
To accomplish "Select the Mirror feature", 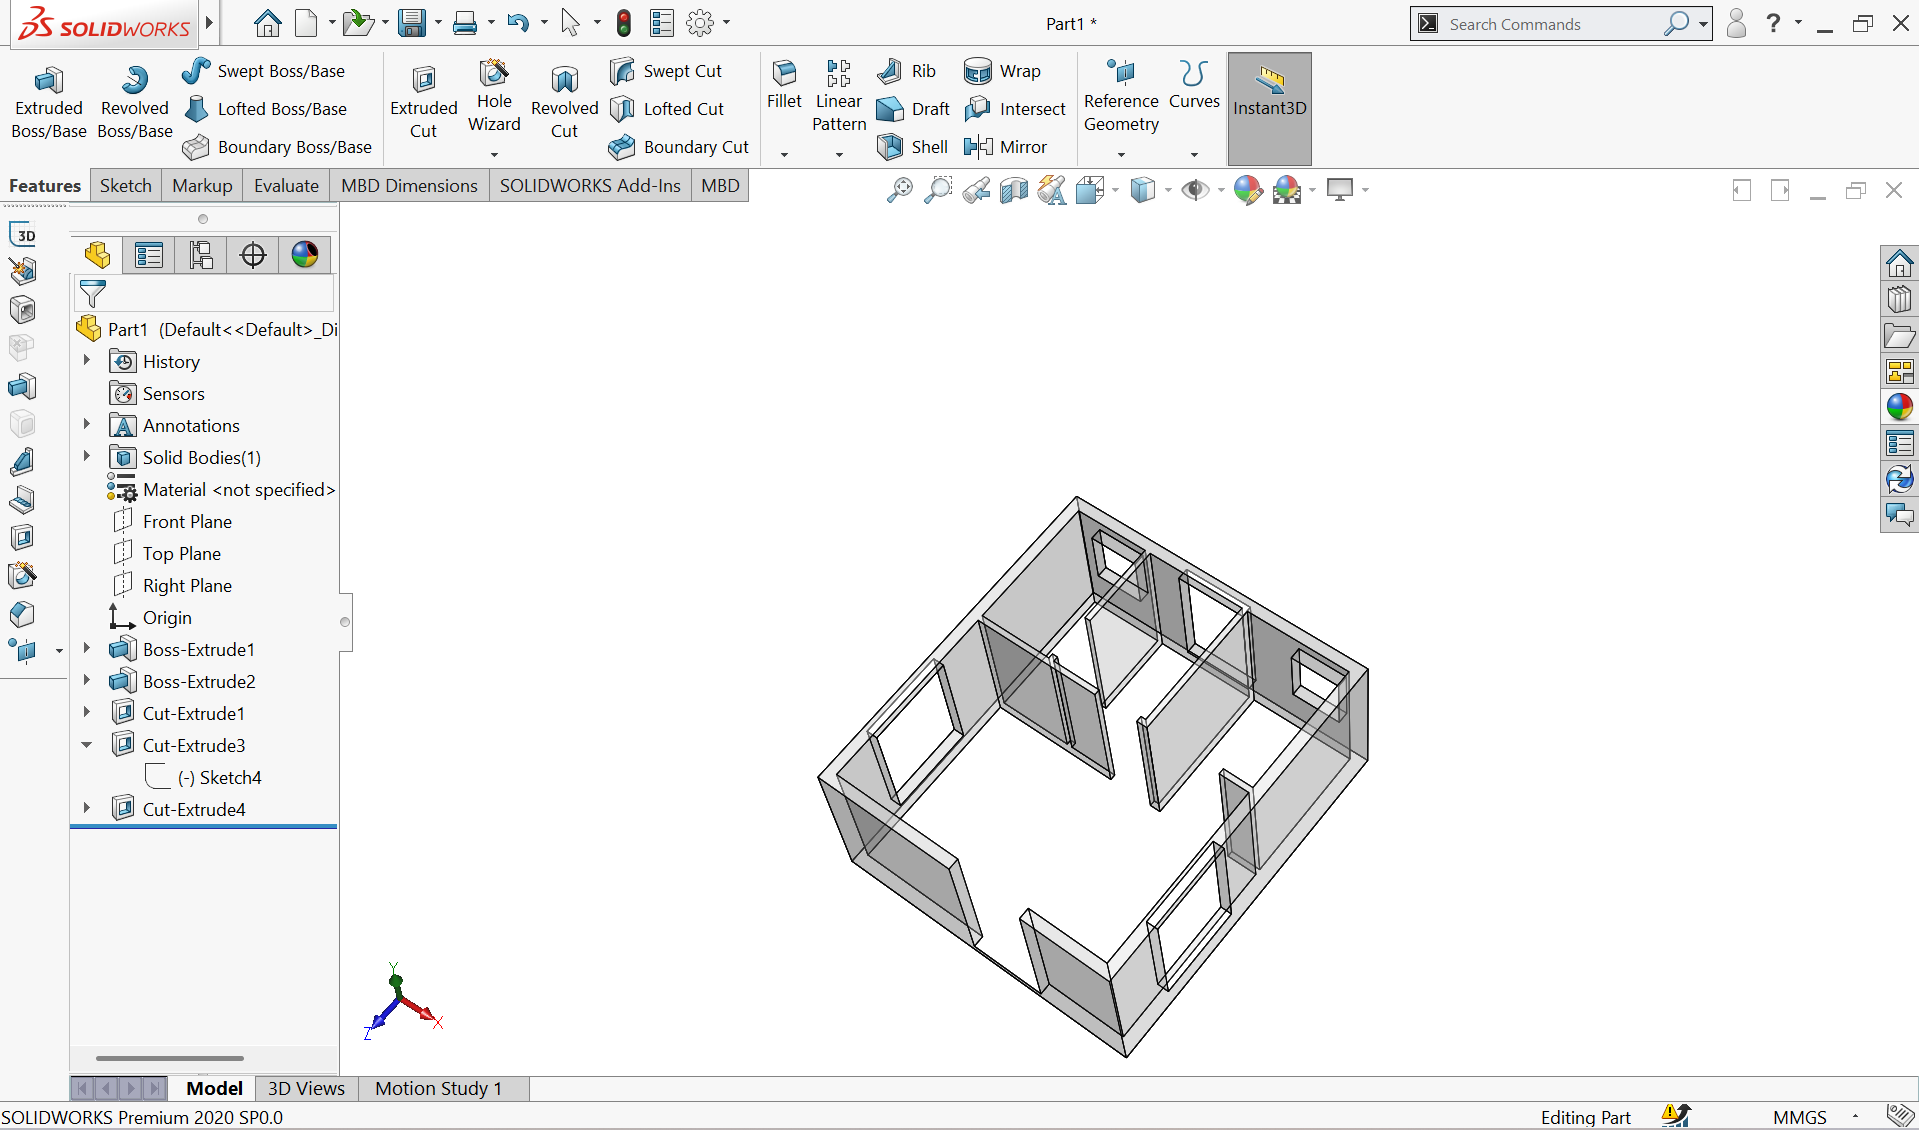I will point(1005,147).
